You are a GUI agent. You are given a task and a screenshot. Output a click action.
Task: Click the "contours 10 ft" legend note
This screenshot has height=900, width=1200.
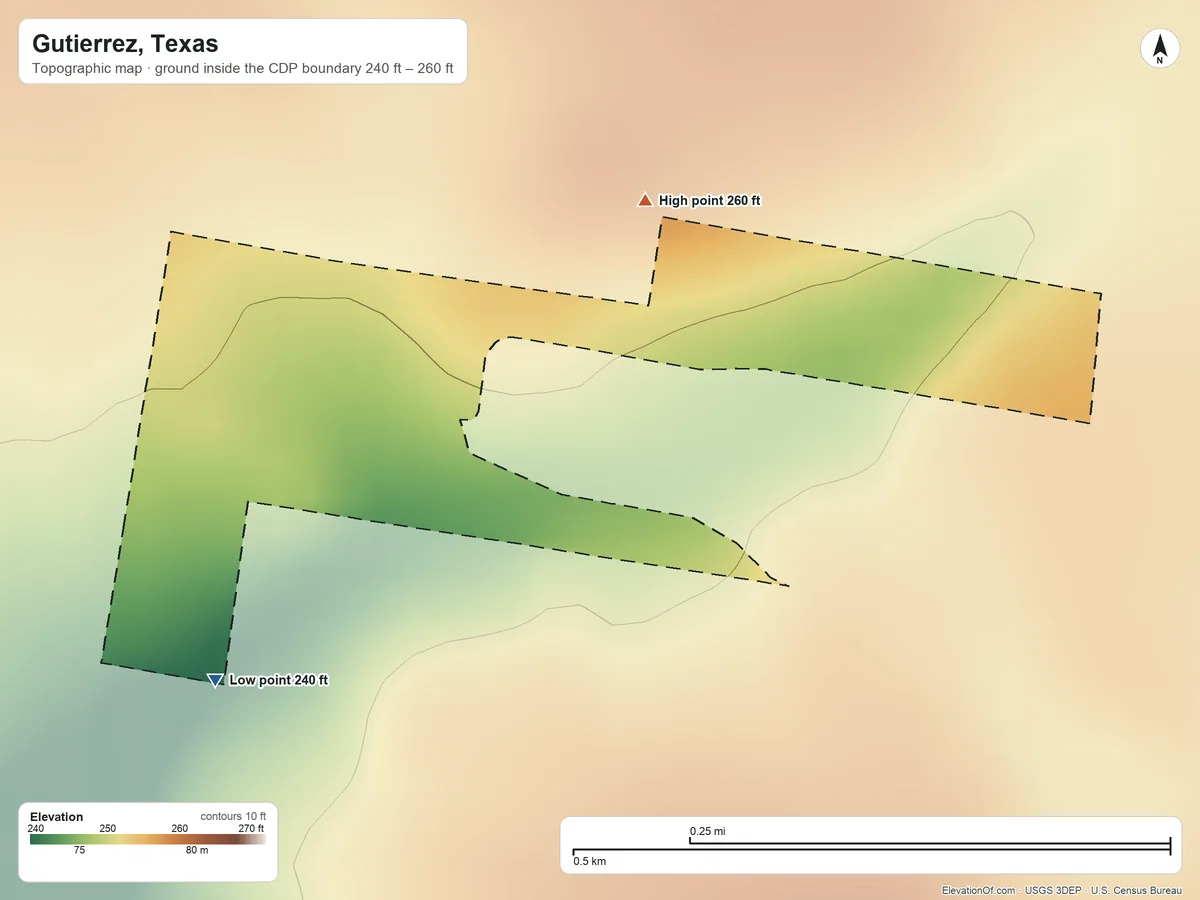[x=233, y=816]
